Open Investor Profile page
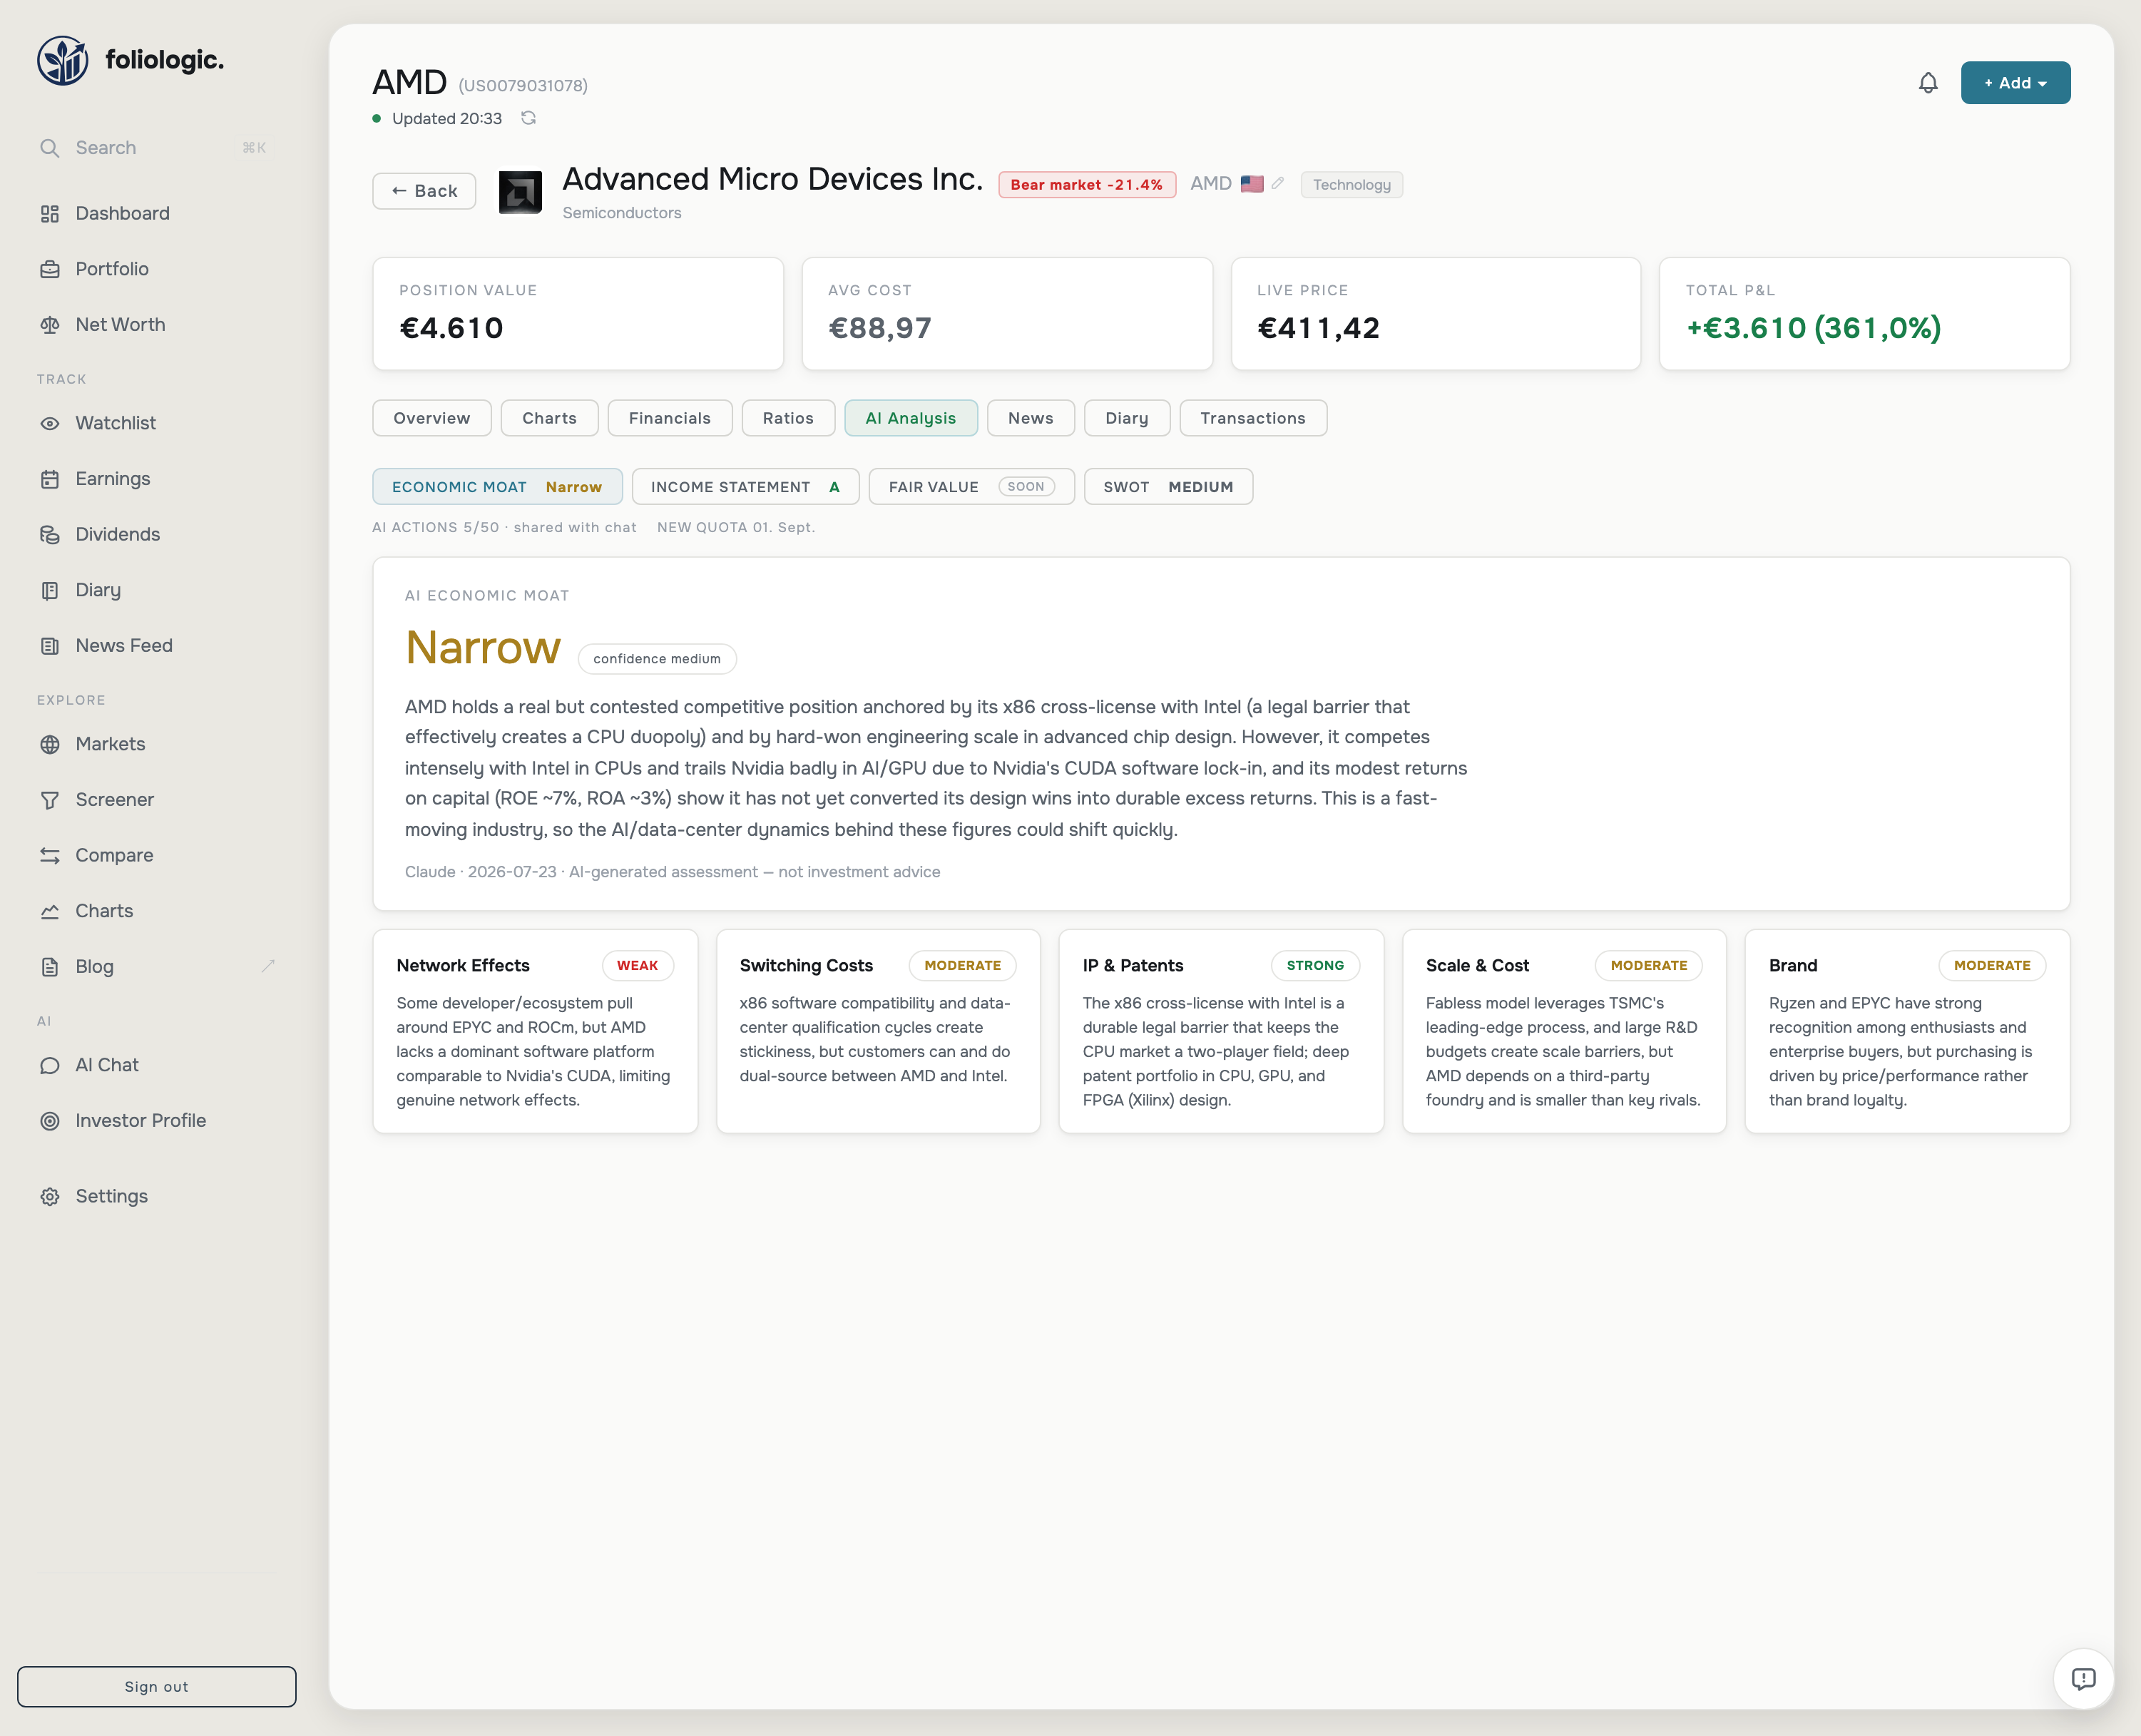The height and width of the screenshot is (1736, 2141). pos(140,1121)
